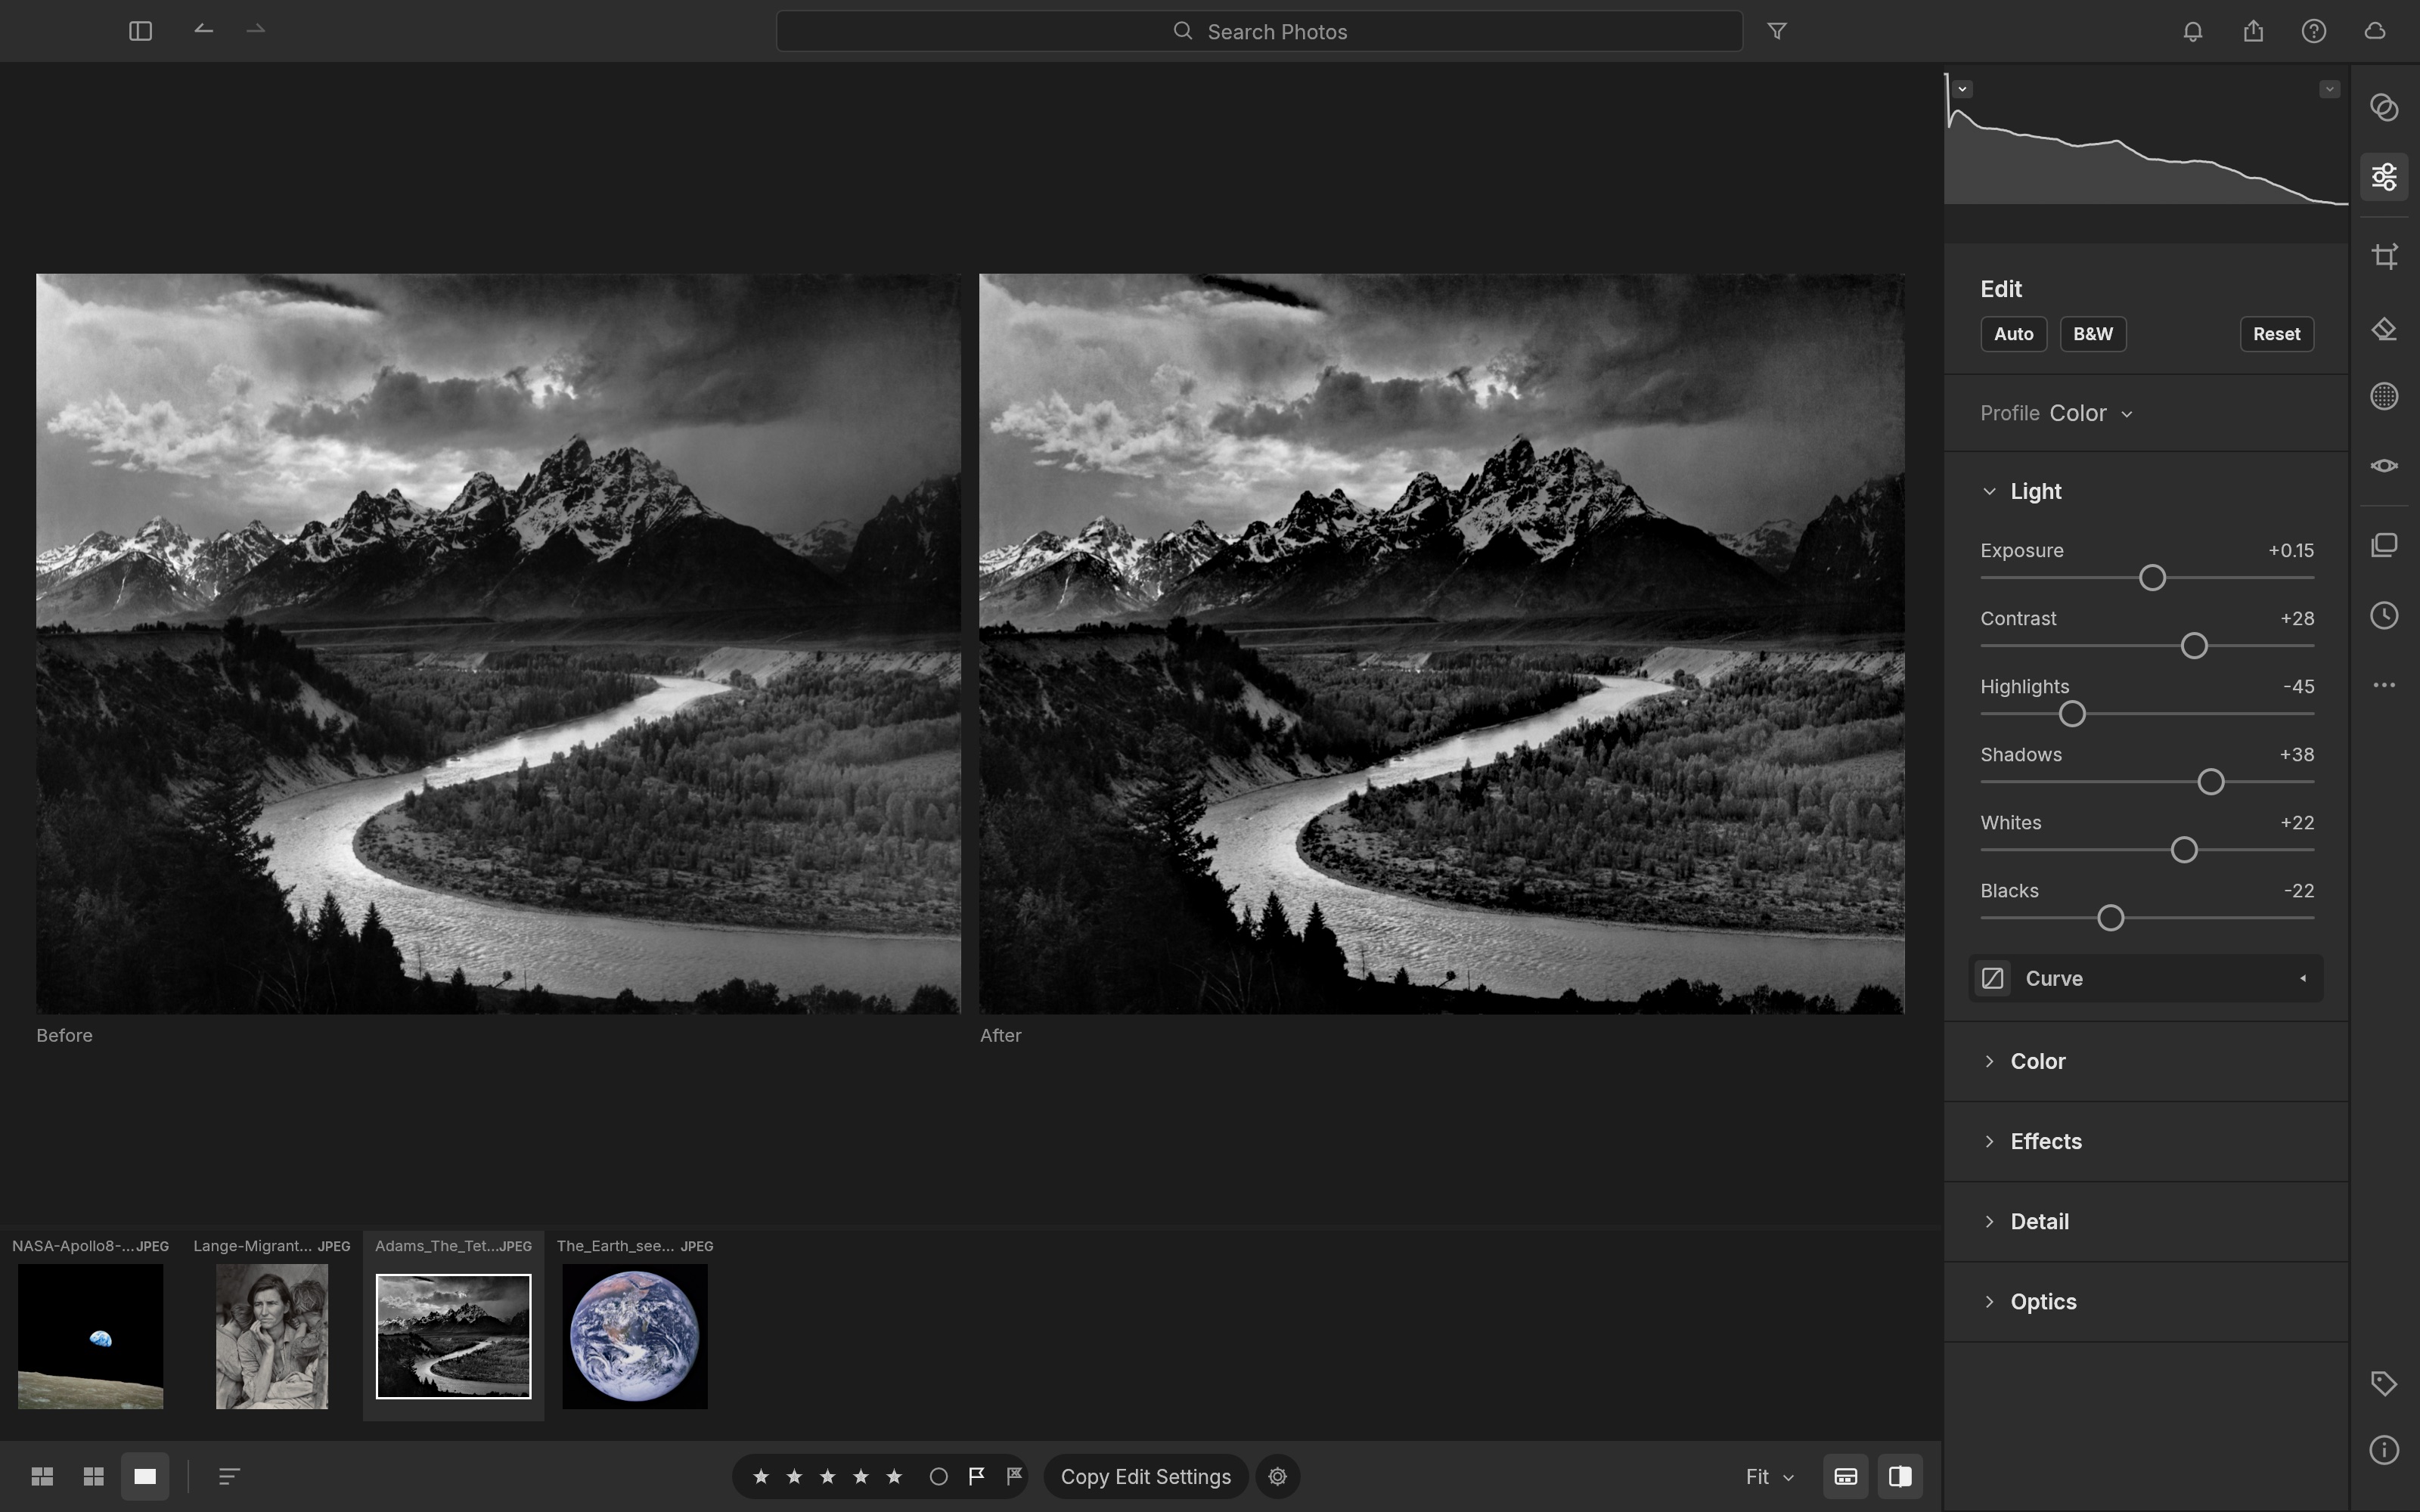This screenshot has width=2420, height=1512.
Task: Click the Highlights slider handle
Action: click(2072, 714)
